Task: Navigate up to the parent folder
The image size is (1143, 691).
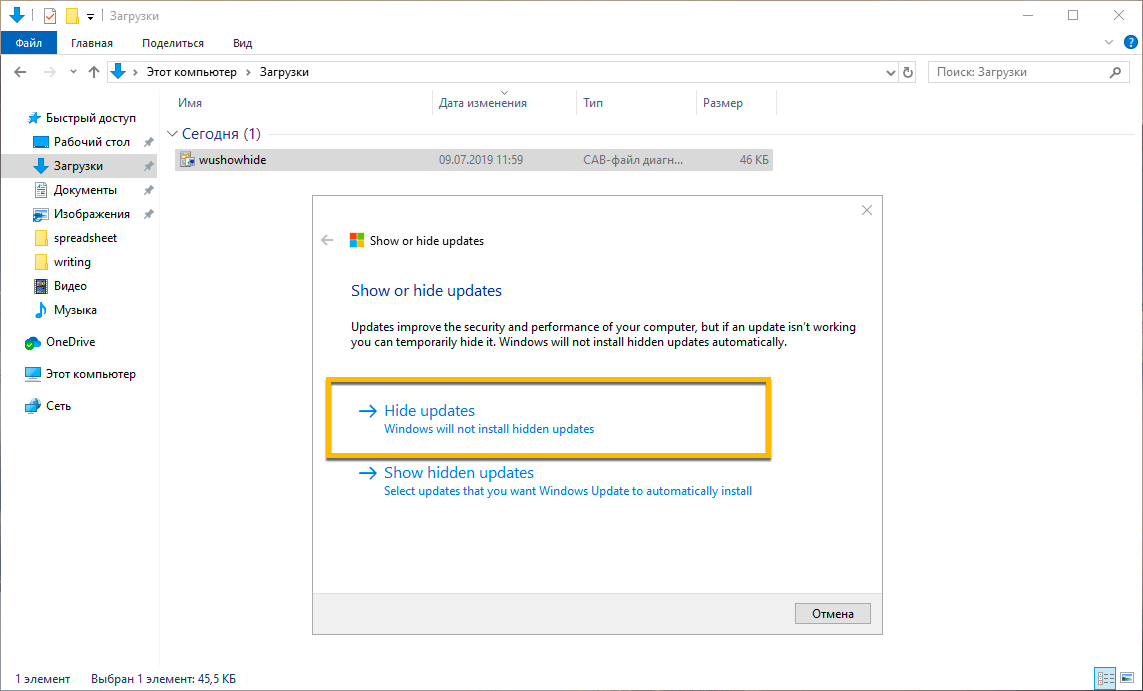Action: (93, 72)
